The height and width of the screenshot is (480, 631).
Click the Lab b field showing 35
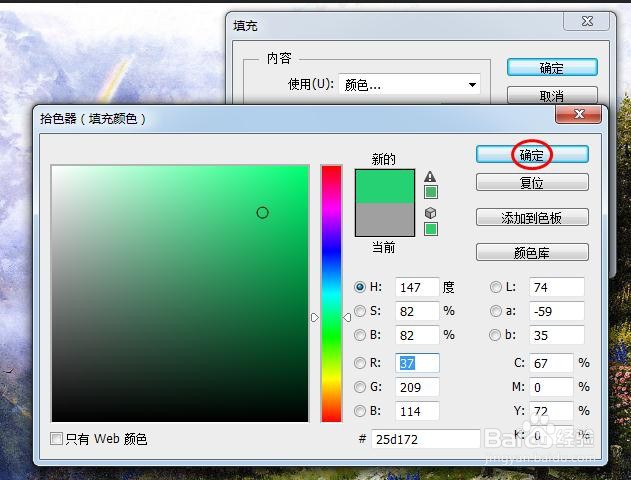click(557, 335)
